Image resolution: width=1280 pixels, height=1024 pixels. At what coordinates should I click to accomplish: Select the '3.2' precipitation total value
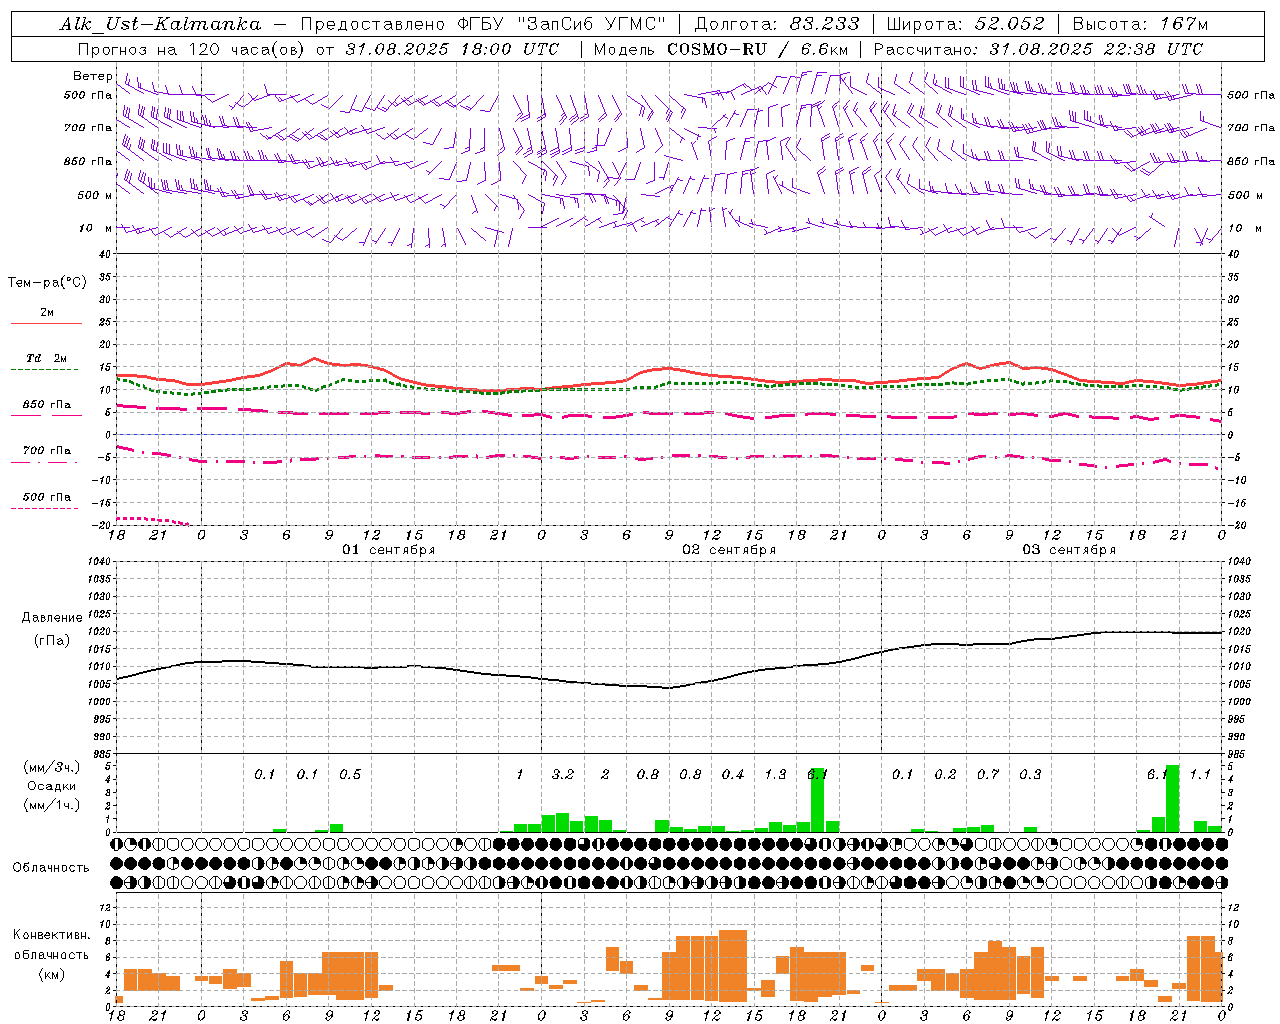click(563, 774)
